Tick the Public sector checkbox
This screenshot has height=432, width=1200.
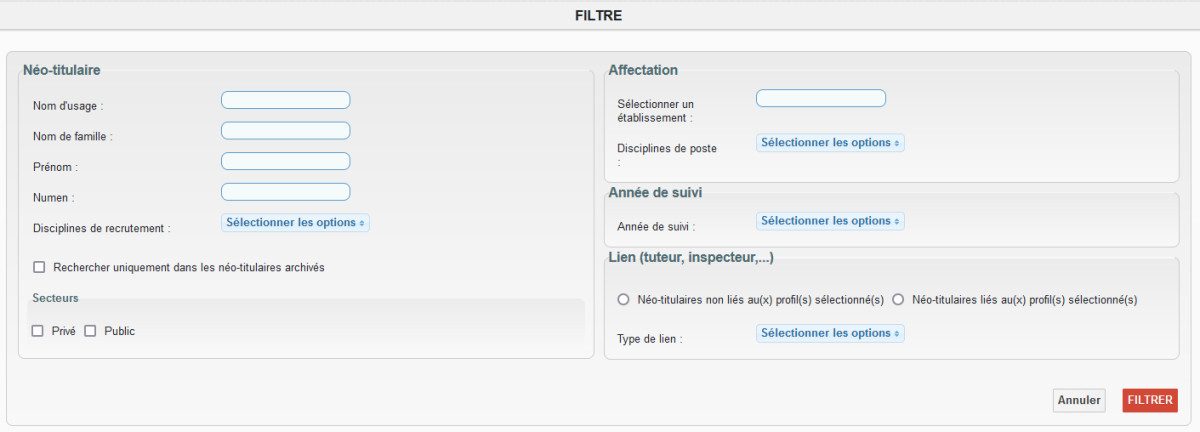click(x=90, y=331)
